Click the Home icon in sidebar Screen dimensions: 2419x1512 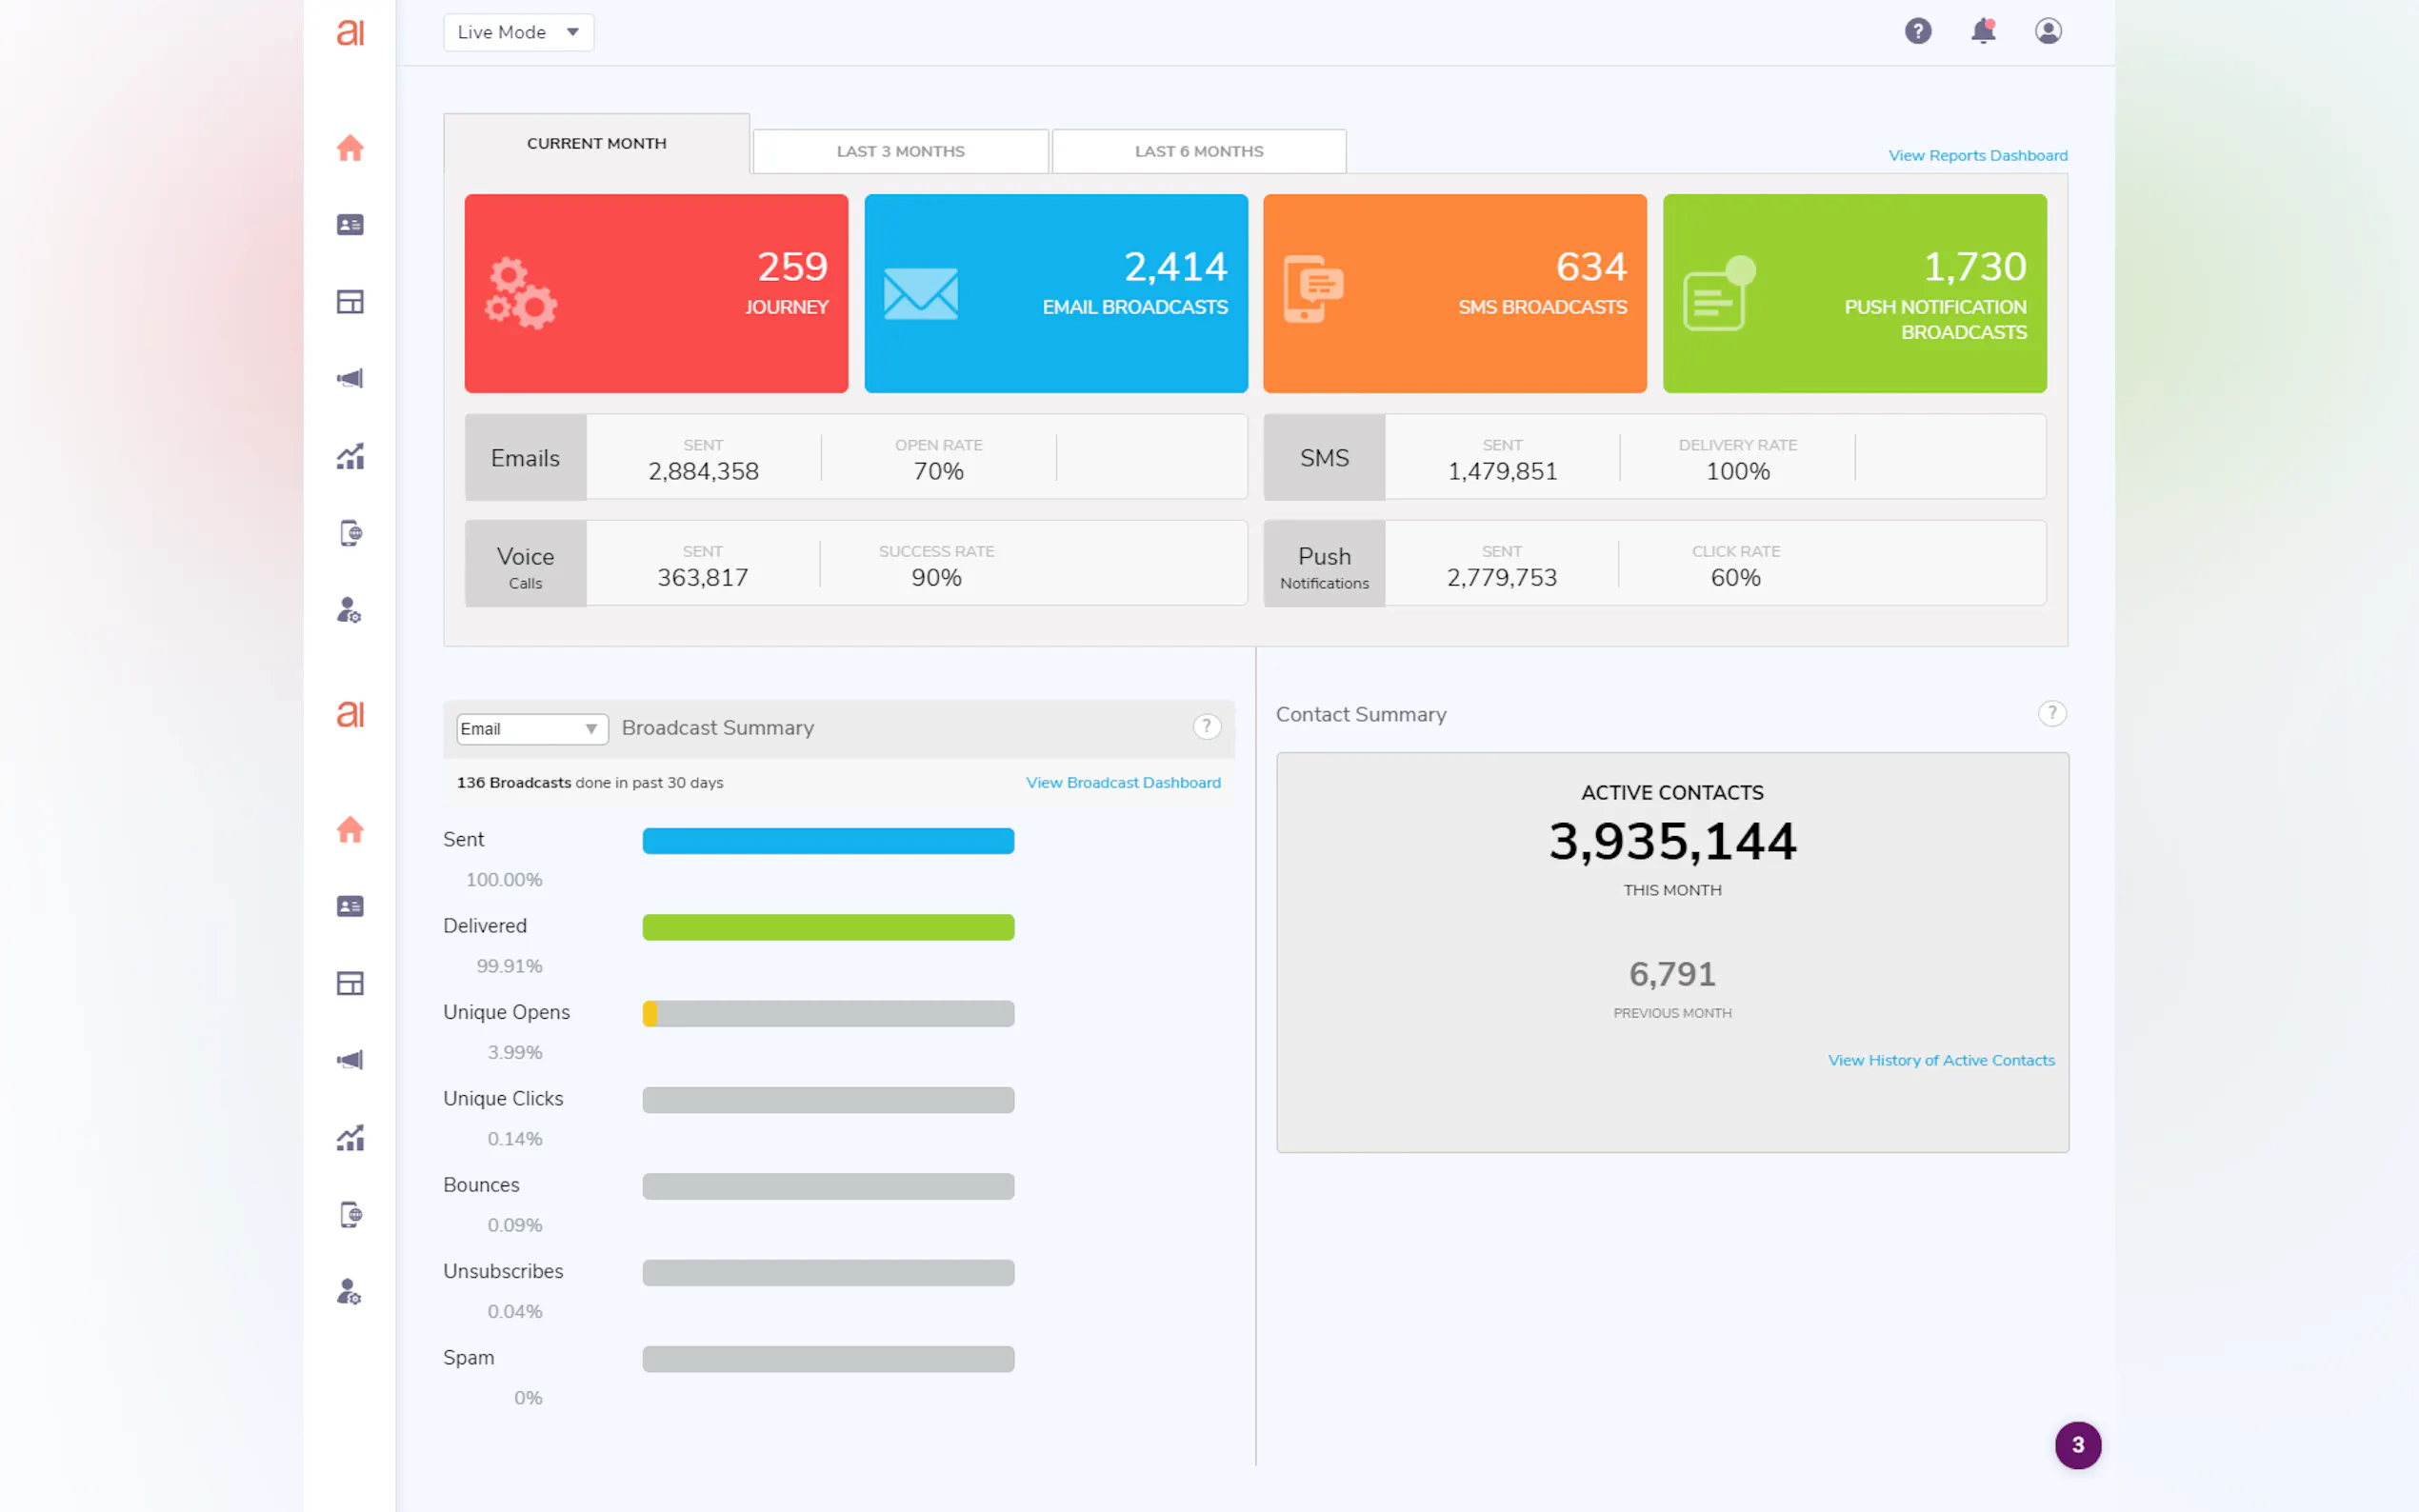click(x=349, y=148)
